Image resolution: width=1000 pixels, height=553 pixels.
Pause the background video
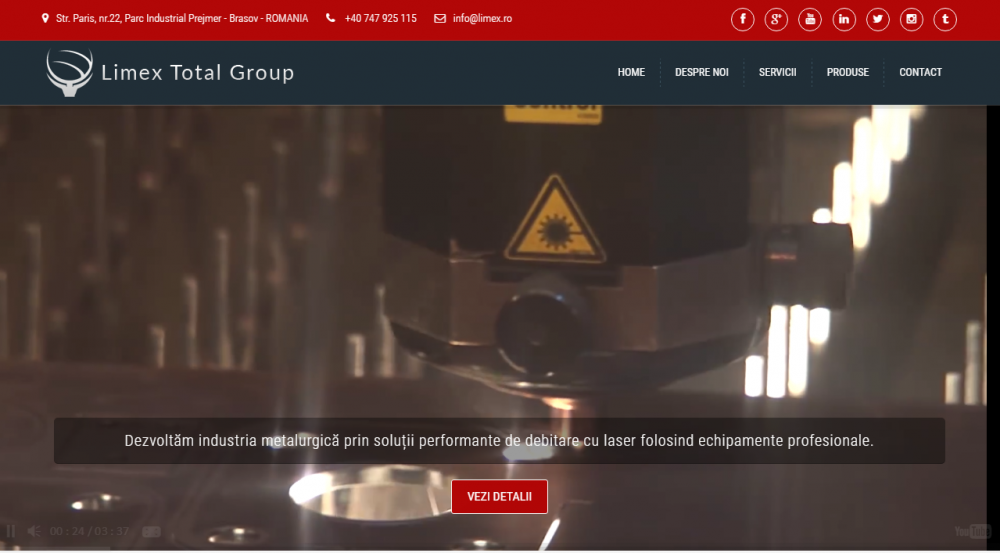tap(11, 531)
